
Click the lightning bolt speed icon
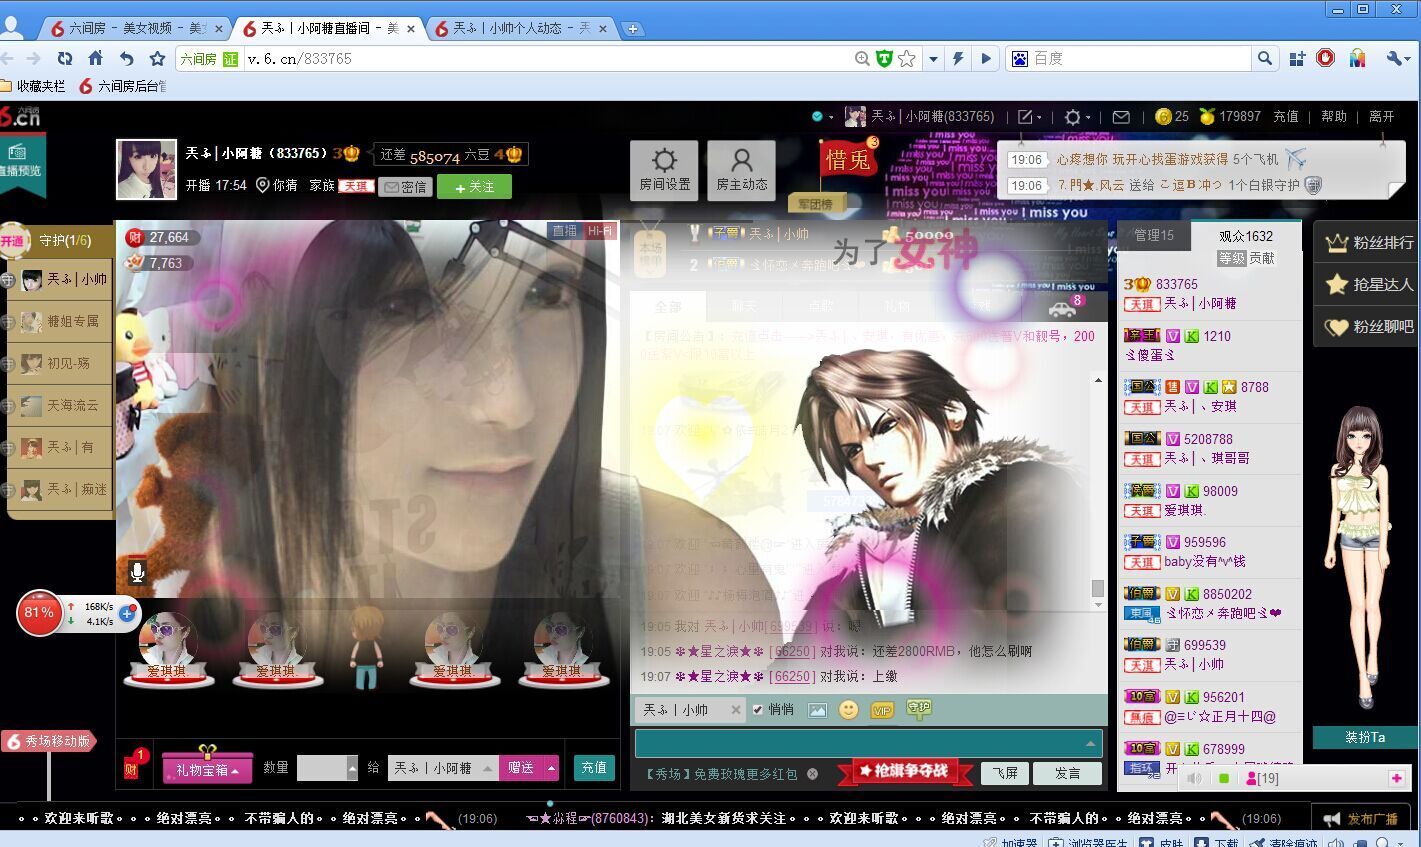coord(958,59)
